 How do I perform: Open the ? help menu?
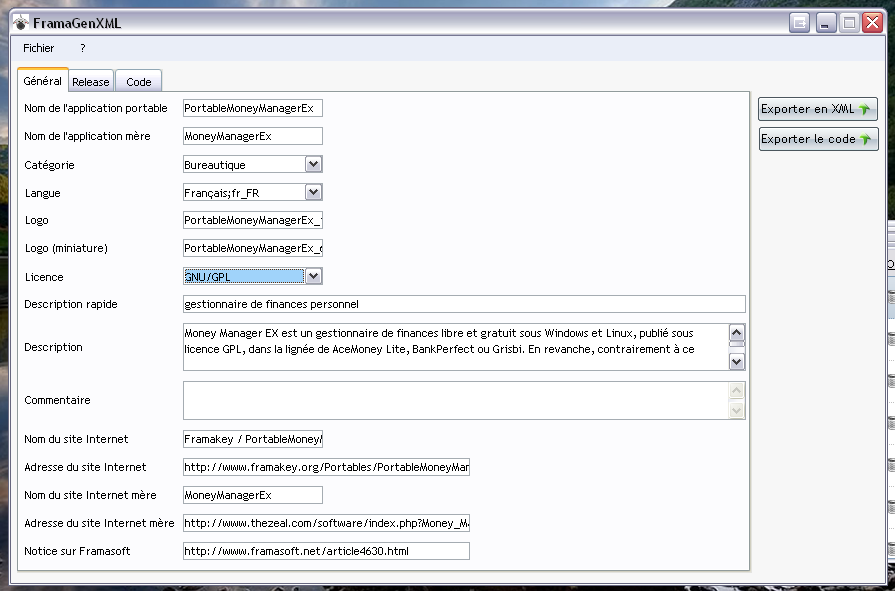[83, 48]
